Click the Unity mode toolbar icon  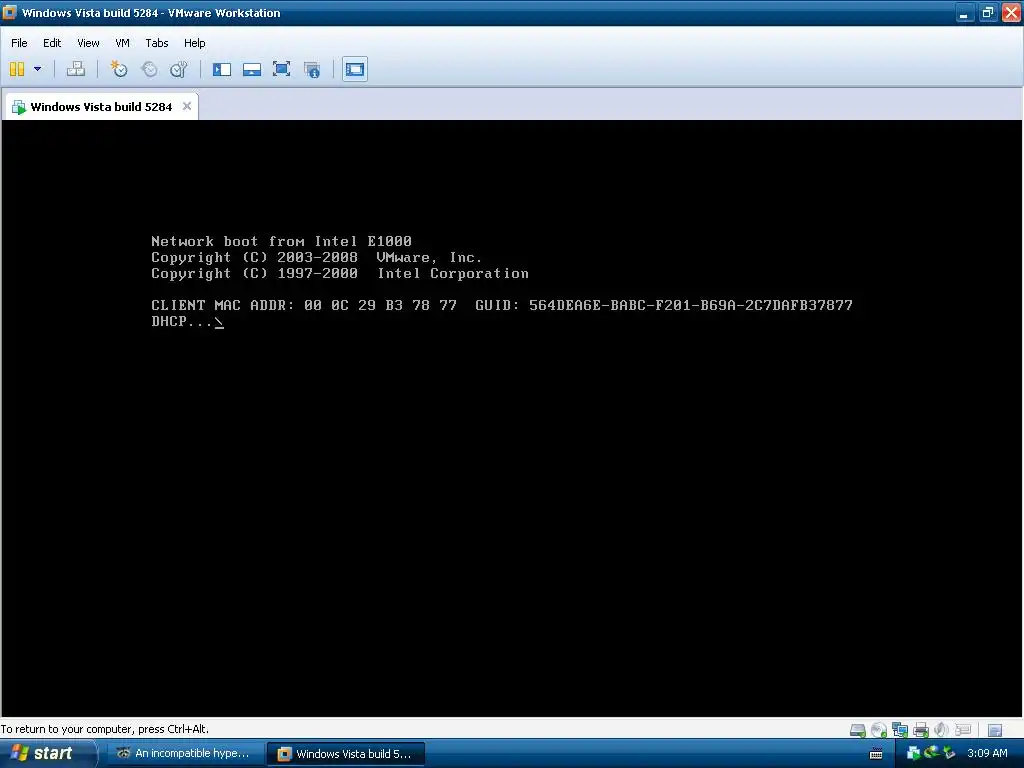click(312, 69)
